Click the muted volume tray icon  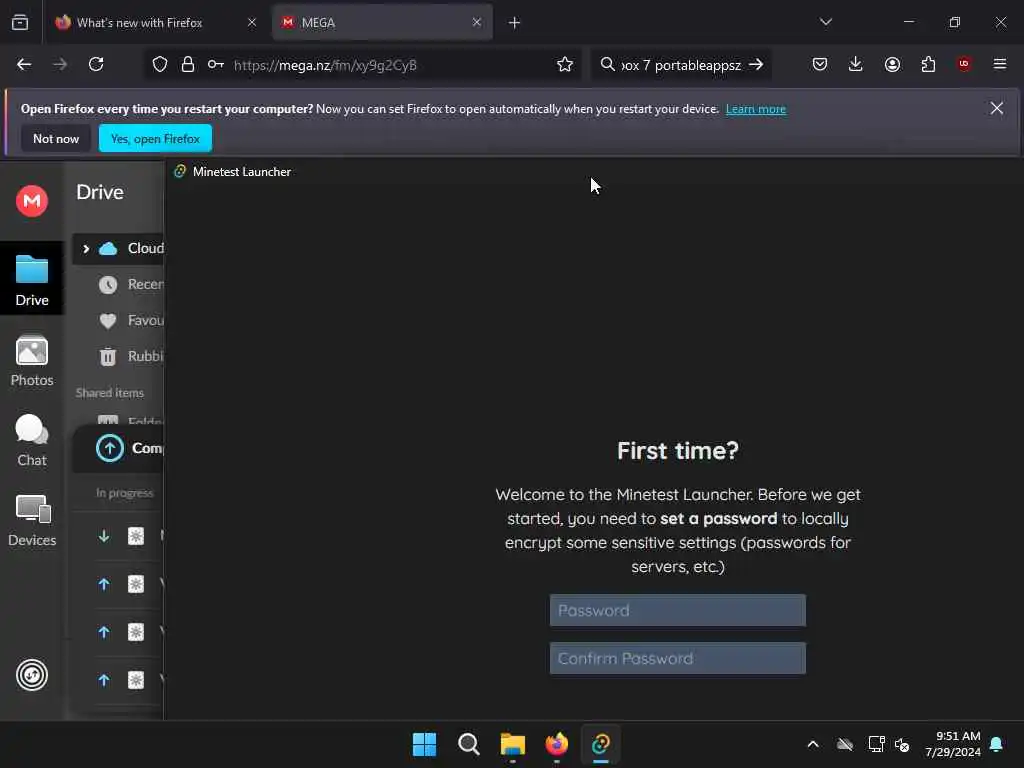click(902, 744)
